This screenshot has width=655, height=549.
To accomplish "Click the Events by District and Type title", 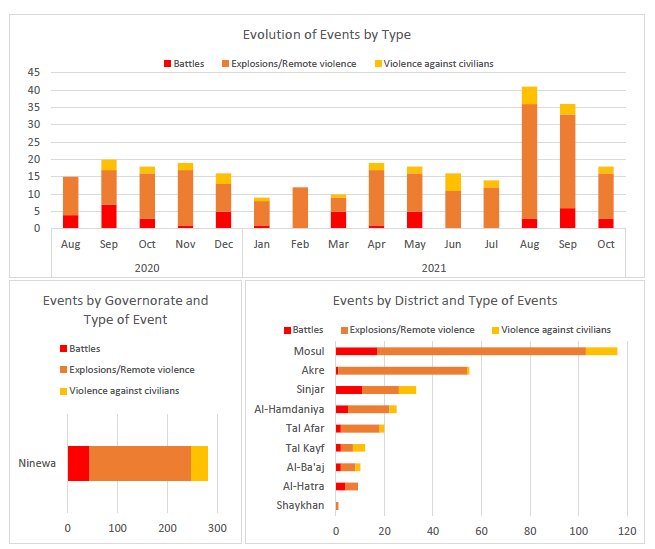I will (x=444, y=301).
